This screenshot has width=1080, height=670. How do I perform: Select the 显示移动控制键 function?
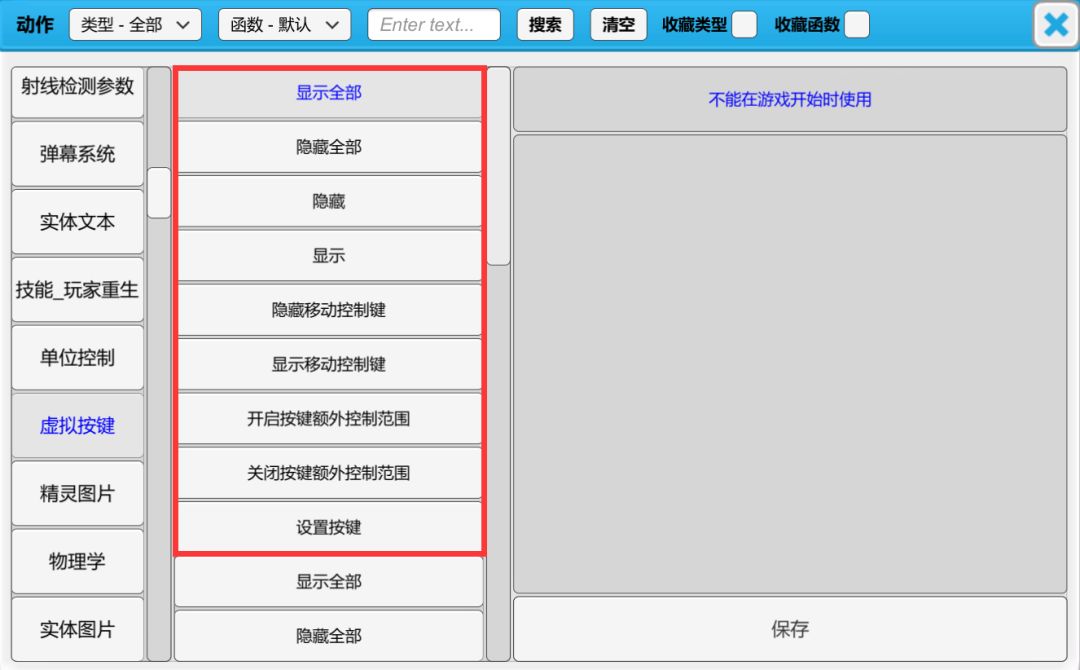(328, 364)
